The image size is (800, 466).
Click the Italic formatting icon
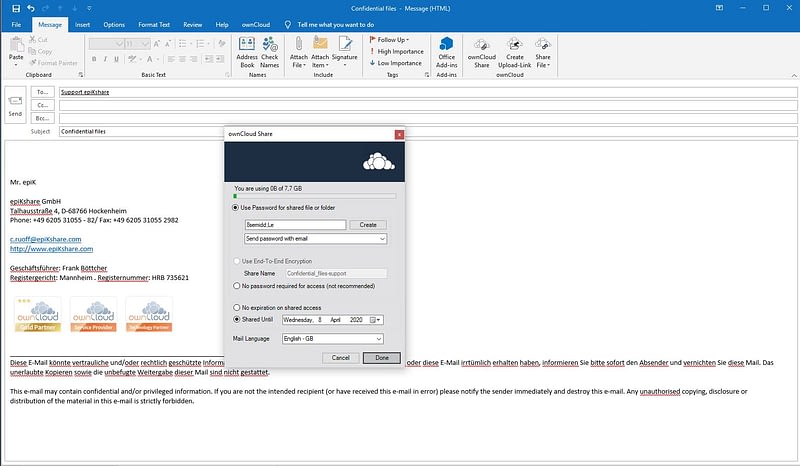pos(105,59)
